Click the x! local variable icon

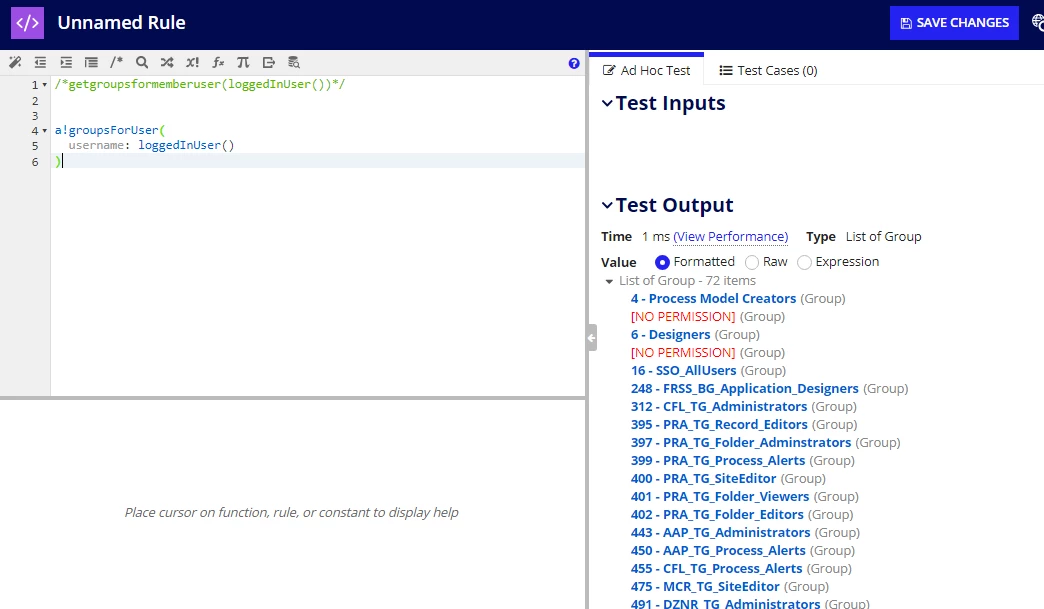point(192,63)
